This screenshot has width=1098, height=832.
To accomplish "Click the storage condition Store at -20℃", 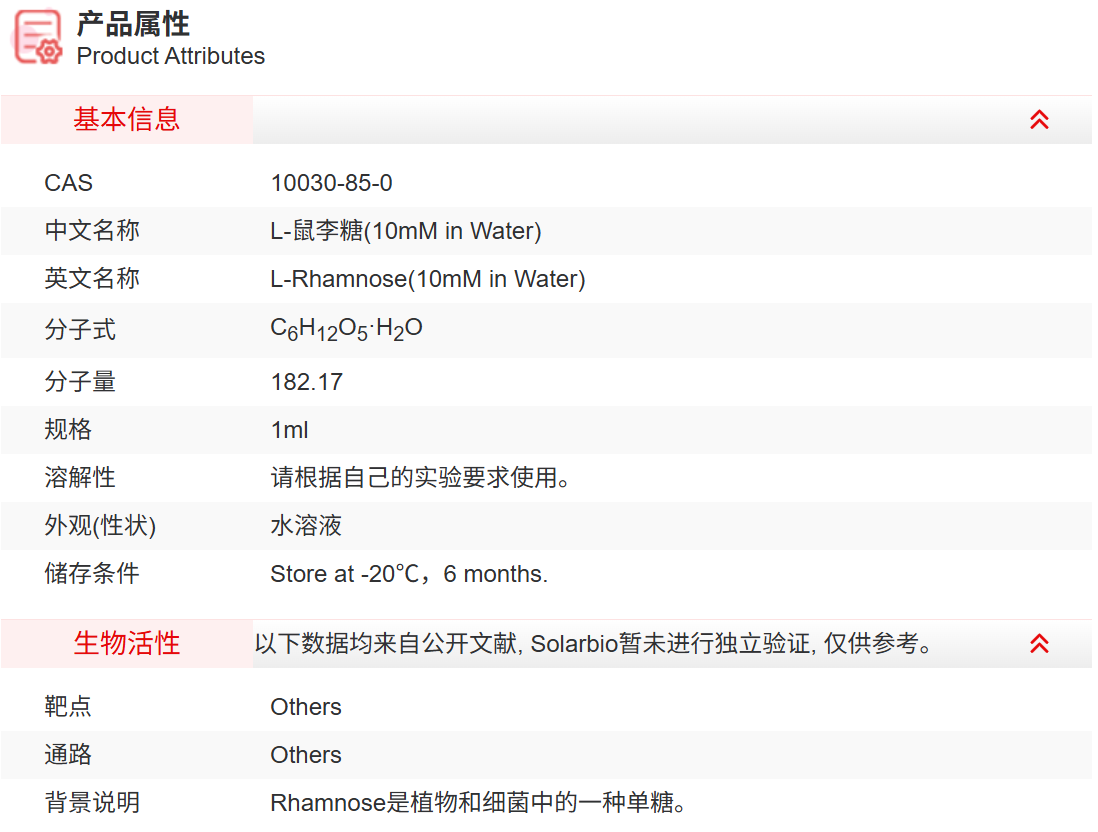I will (399, 574).
